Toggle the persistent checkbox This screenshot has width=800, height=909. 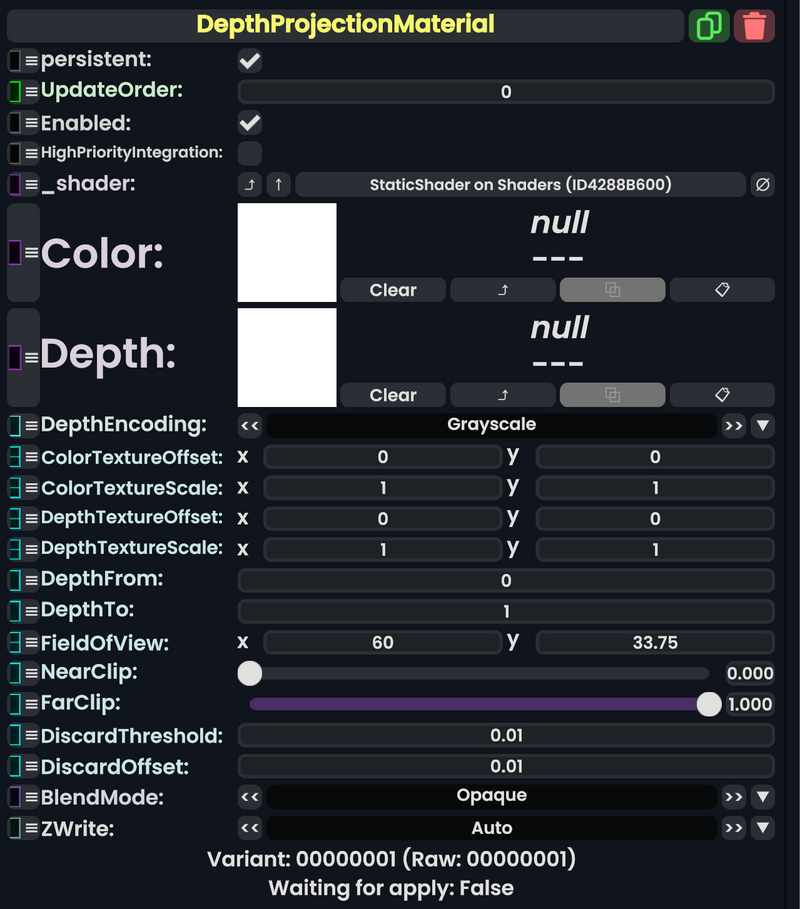(x=249, y=60)
